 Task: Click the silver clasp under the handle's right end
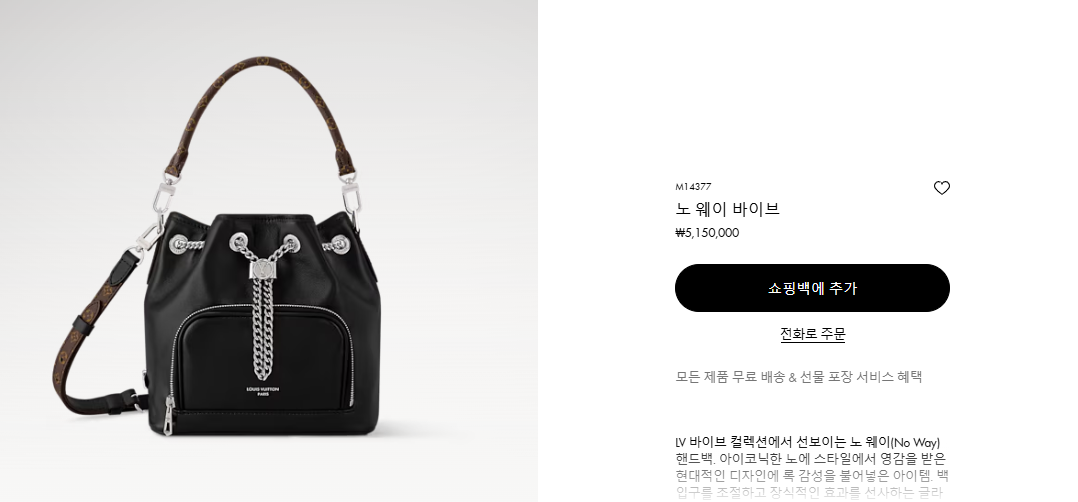(351, 194)
